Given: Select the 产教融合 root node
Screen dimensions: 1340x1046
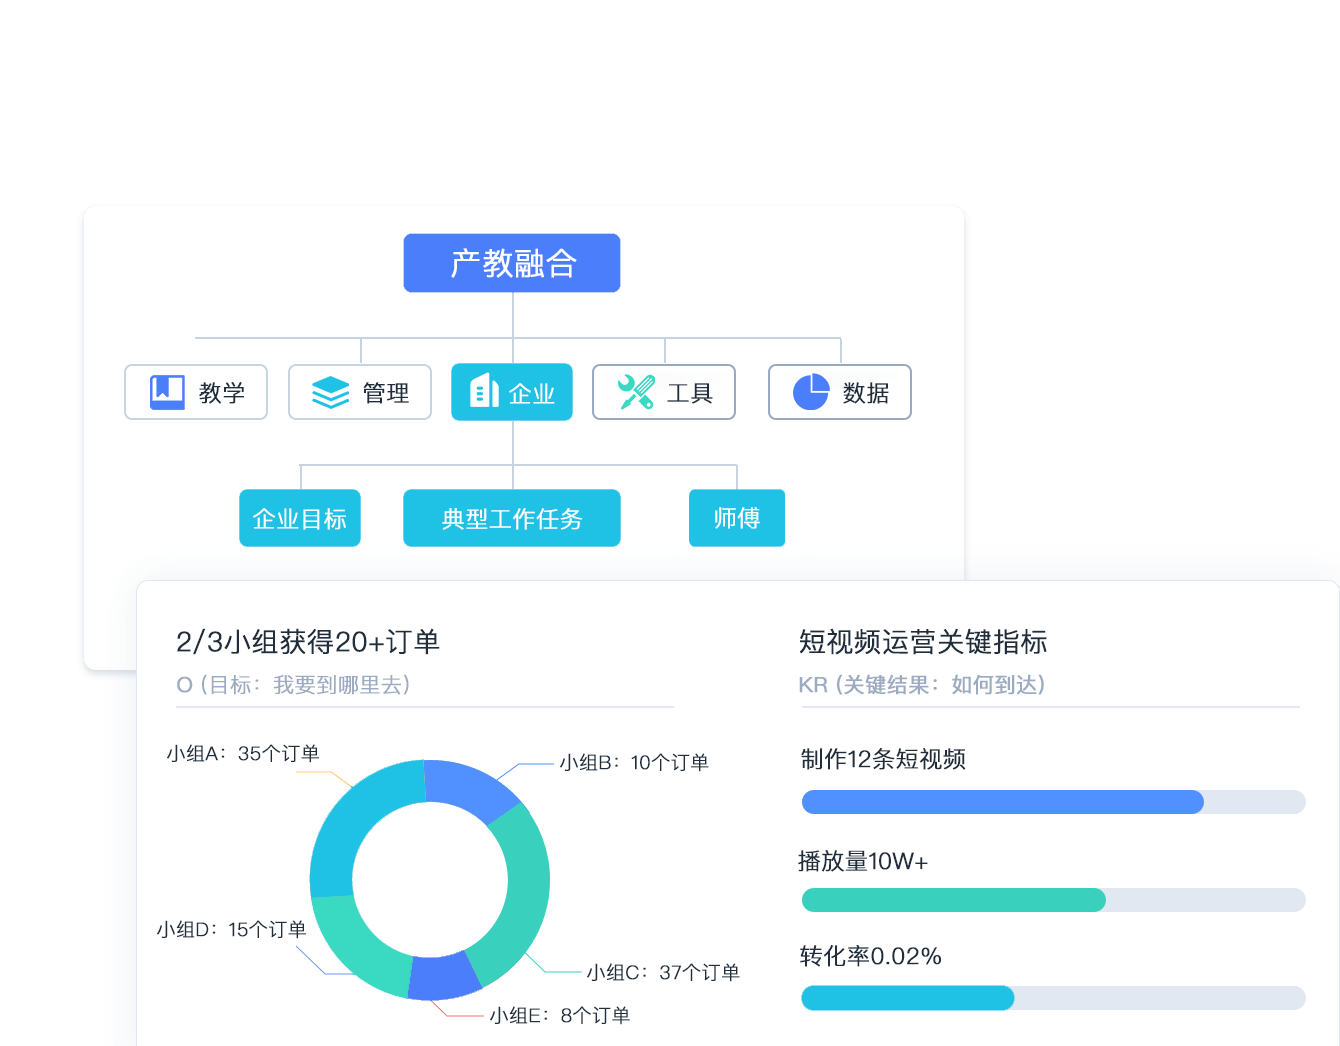Looking at the screenshot, I should click(x=512, y=263).
